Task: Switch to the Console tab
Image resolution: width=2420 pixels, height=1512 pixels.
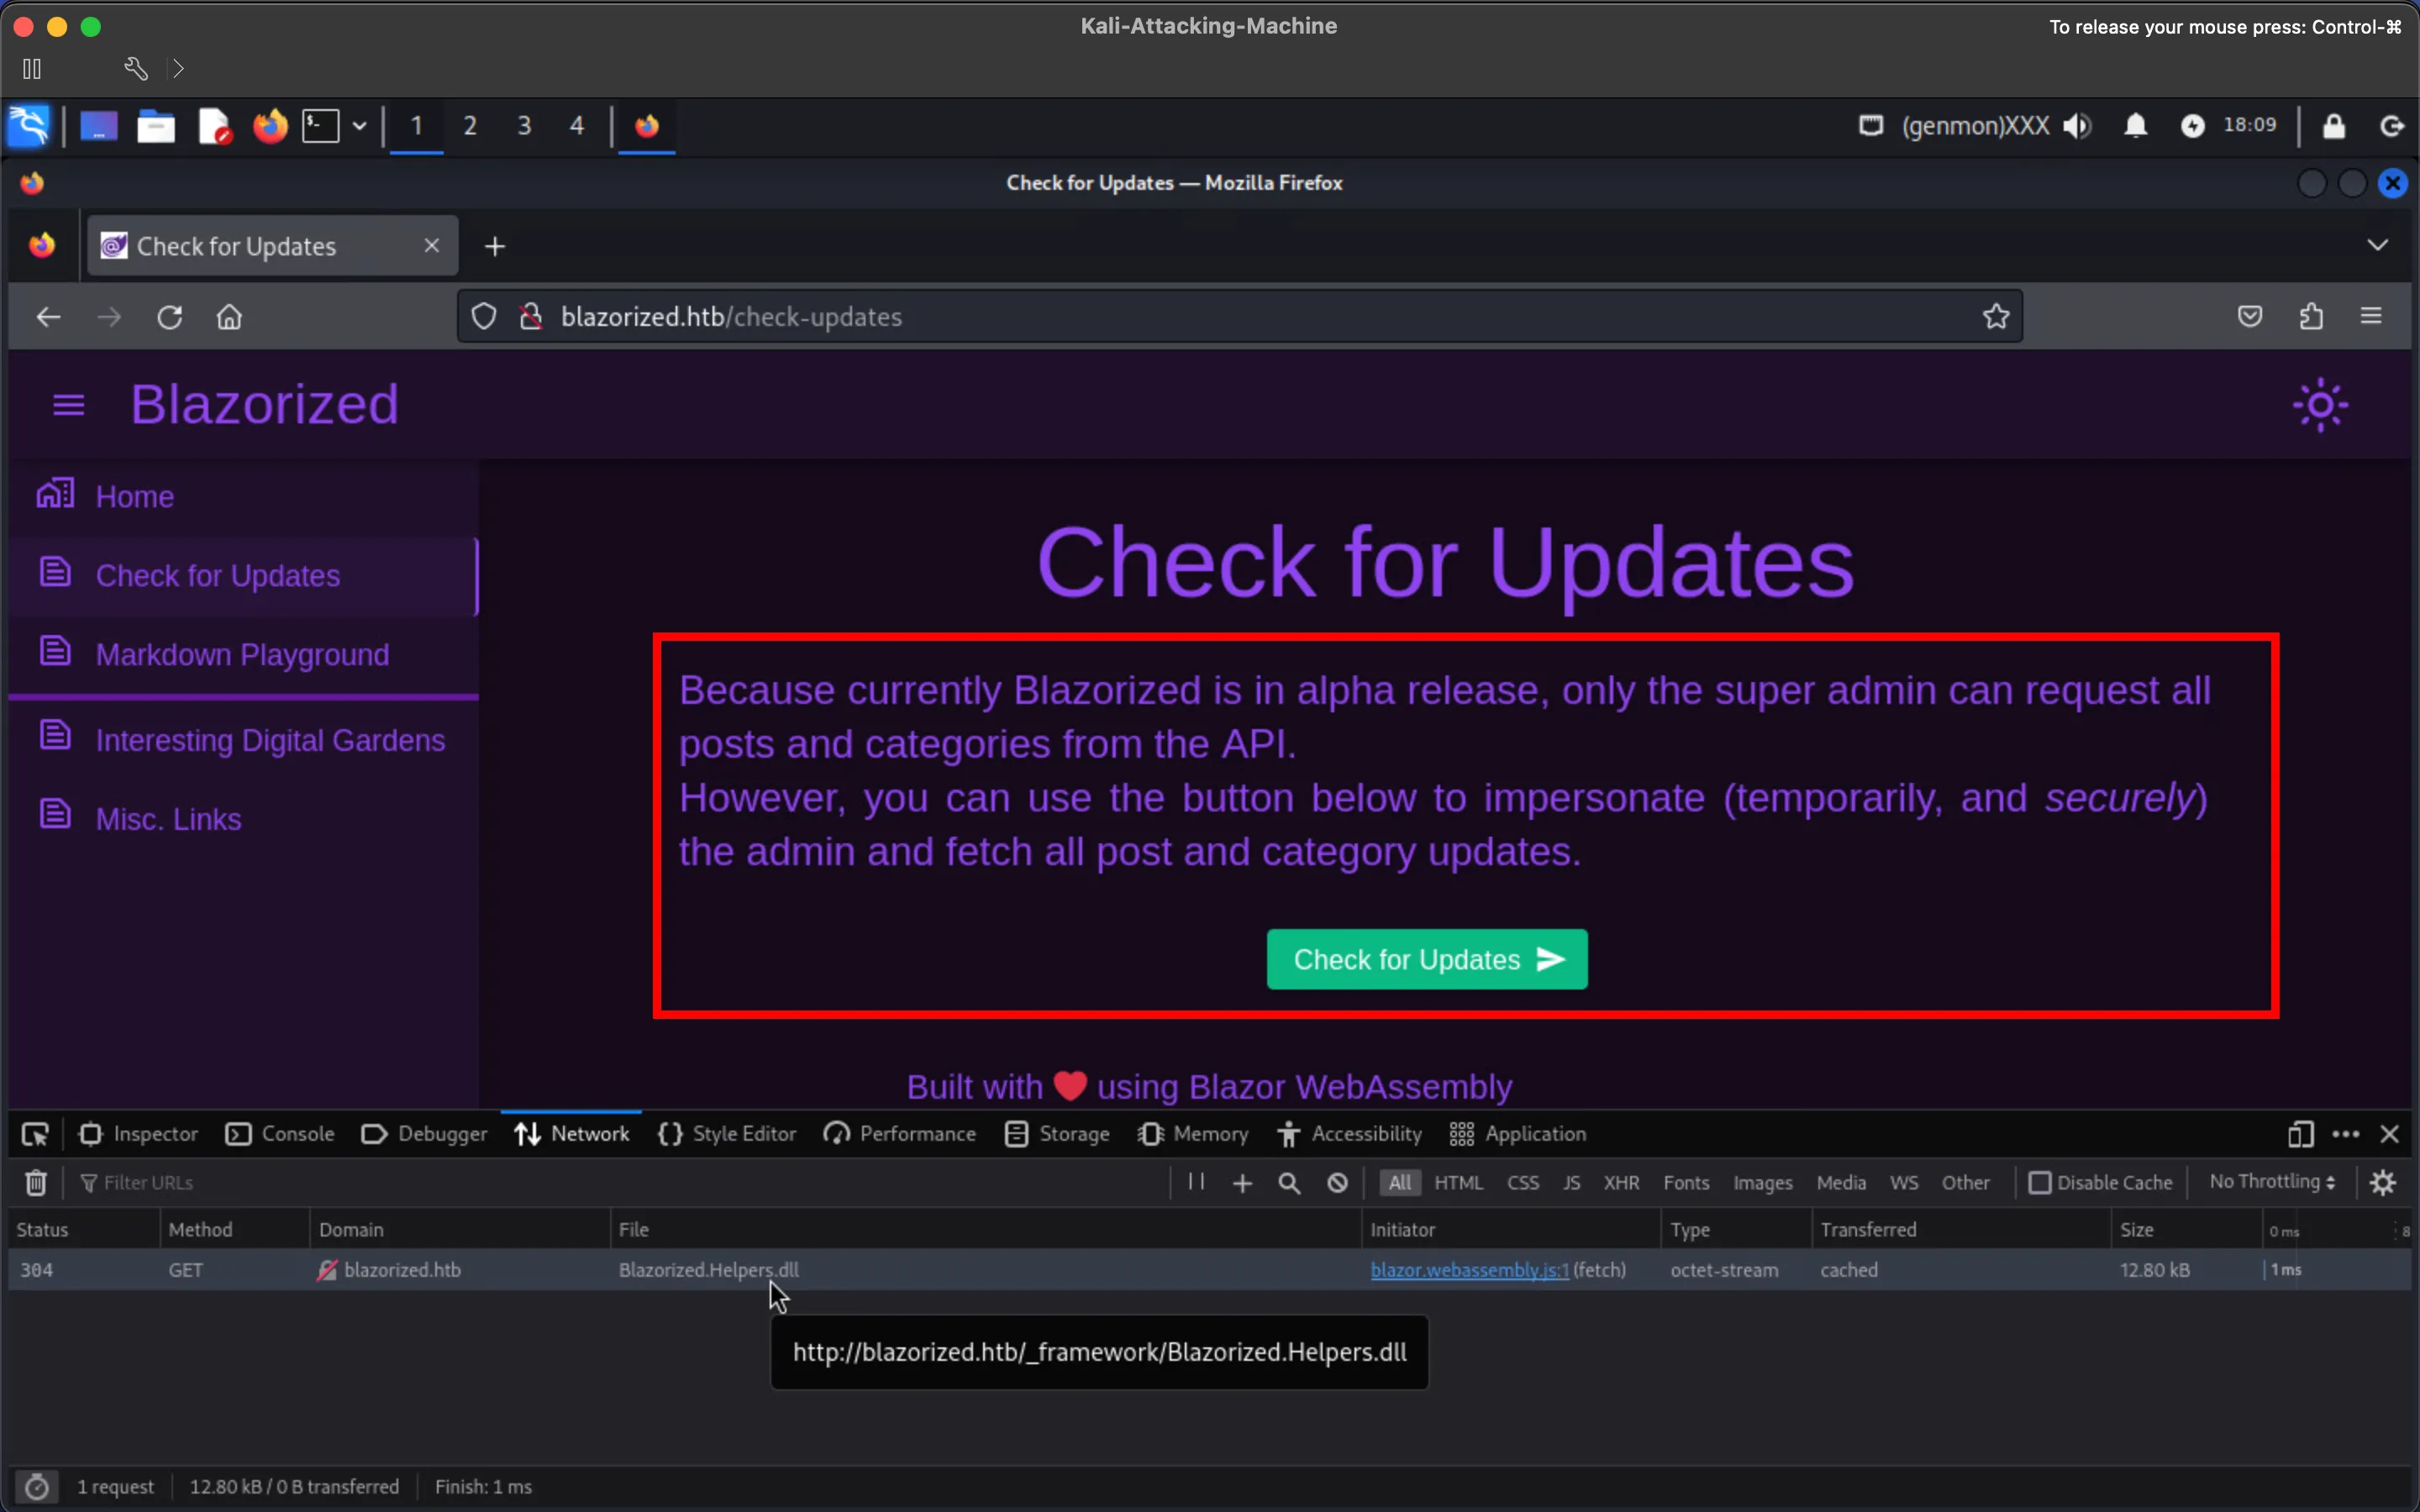Action: pos(280,1134)
